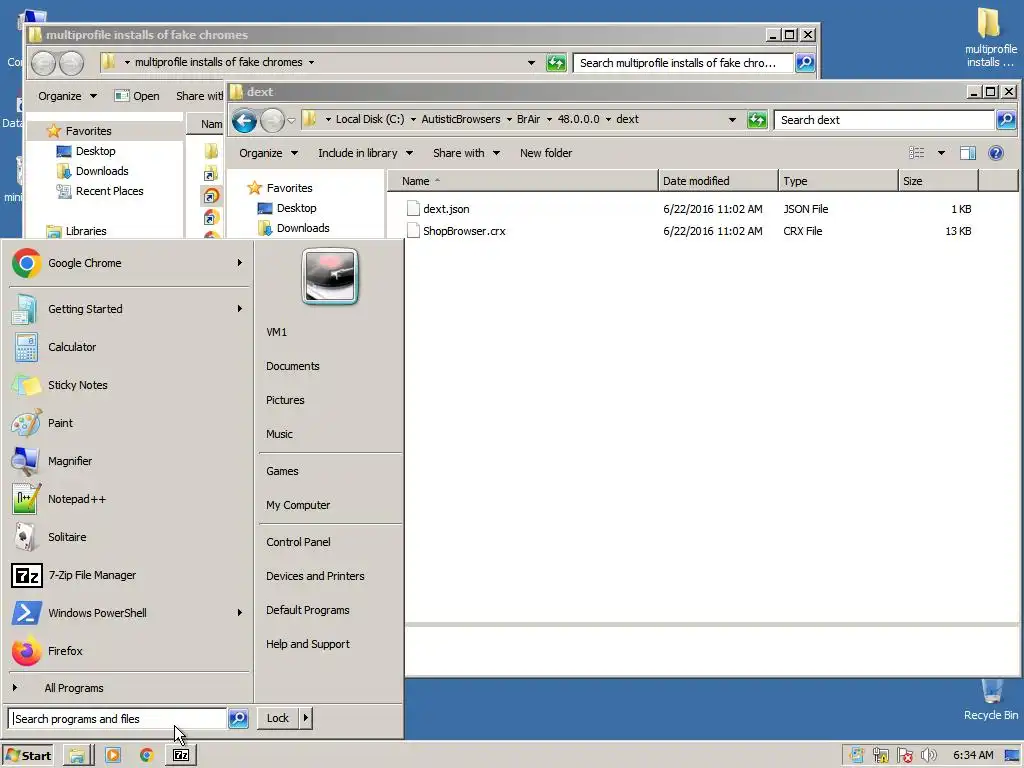Image resolution: width=1024 pixels, height=768 pixels.
Task: Click the user account picture
Action: pos(330,276)
